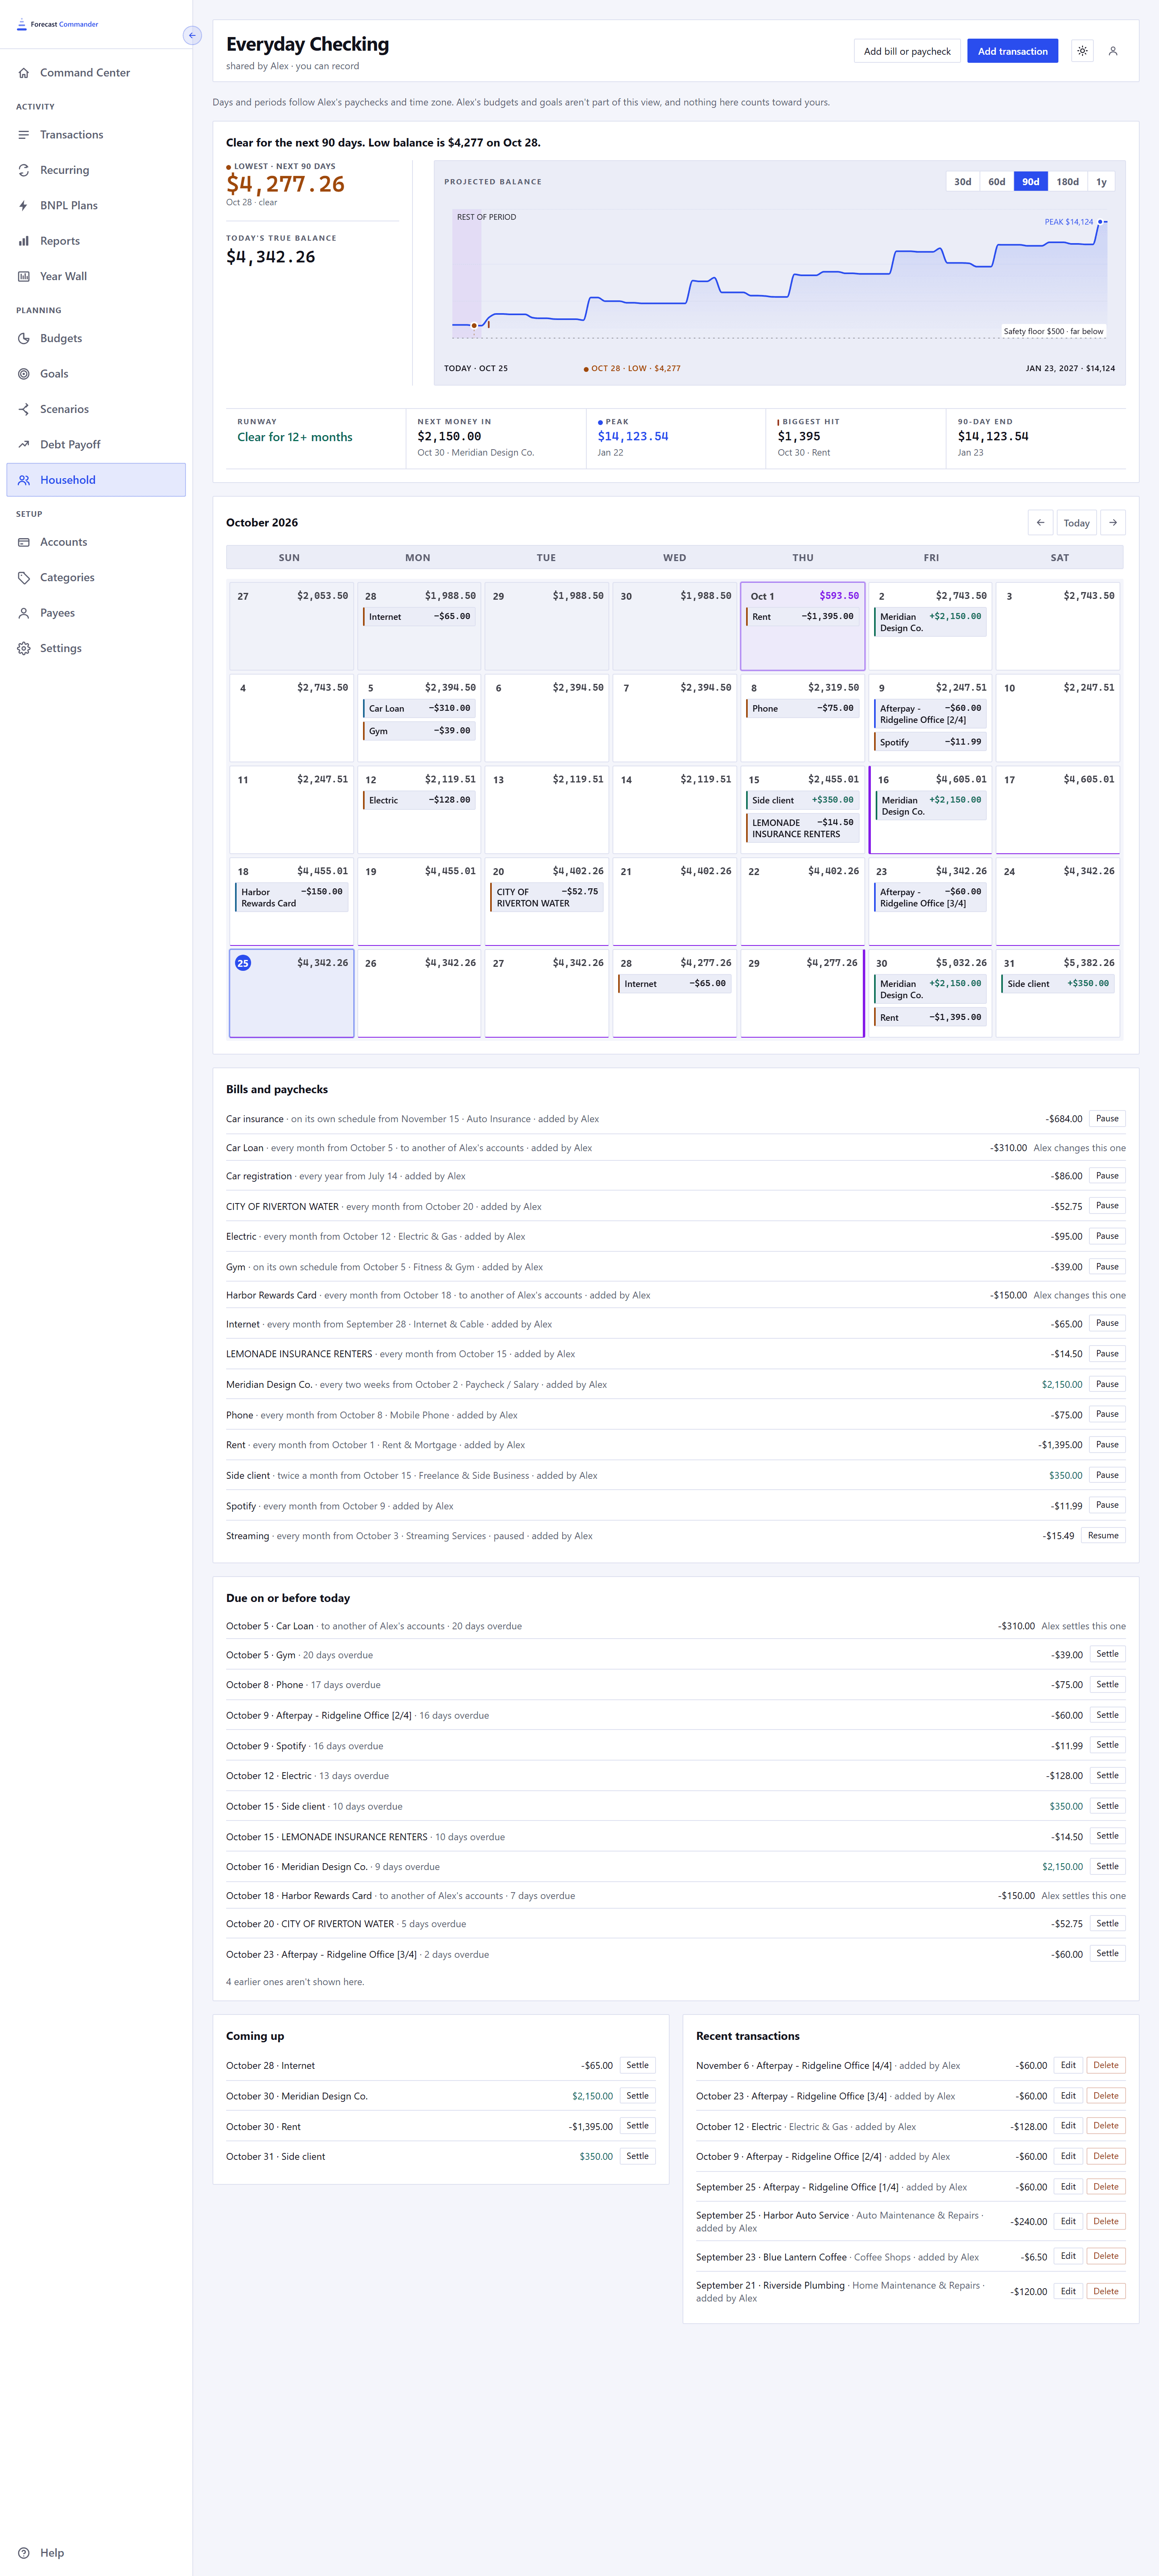This screenshot has height=2576, width=1159.
Task: Go to previous month in calendar
Action: (x=1040, y=522)
